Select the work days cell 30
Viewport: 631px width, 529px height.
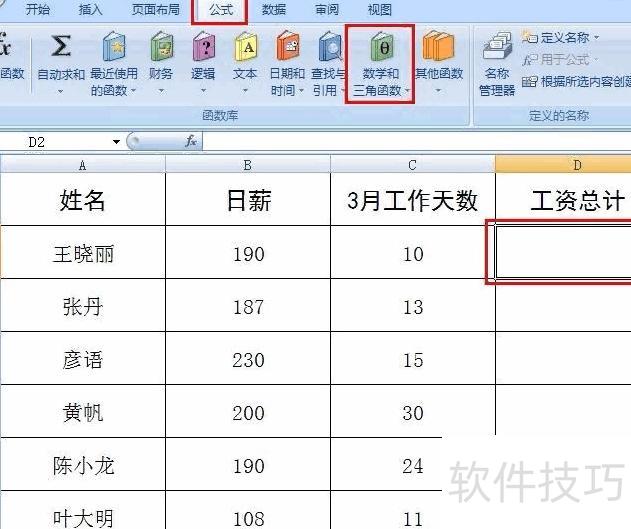[412, 412]
